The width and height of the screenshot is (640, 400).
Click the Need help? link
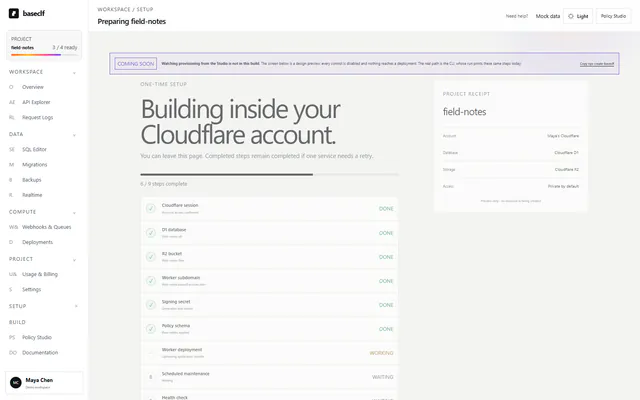(517, 16)
